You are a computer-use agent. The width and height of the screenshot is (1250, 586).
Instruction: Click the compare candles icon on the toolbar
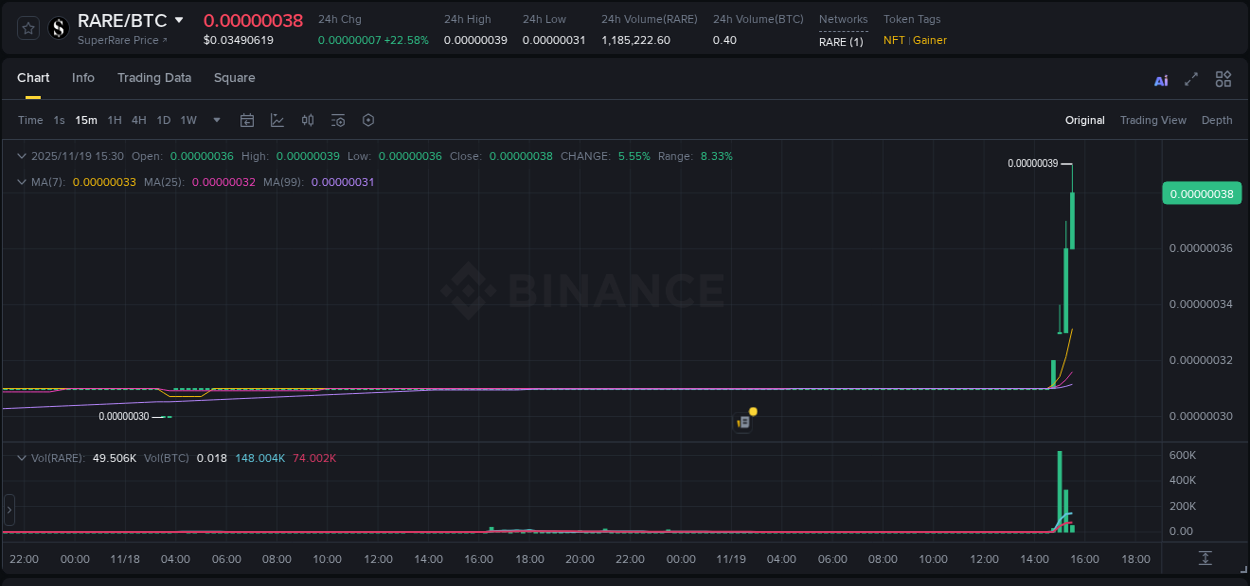tap(307, 119)
